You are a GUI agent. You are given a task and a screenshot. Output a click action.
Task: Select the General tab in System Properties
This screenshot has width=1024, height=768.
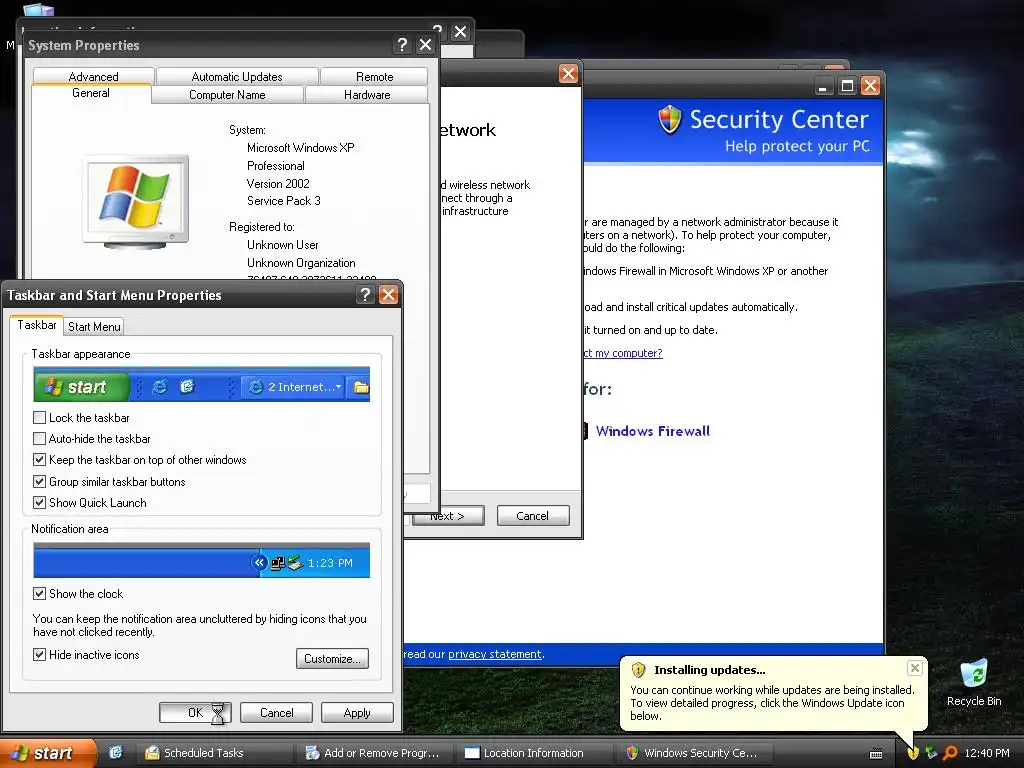click(x=91, y=93)
